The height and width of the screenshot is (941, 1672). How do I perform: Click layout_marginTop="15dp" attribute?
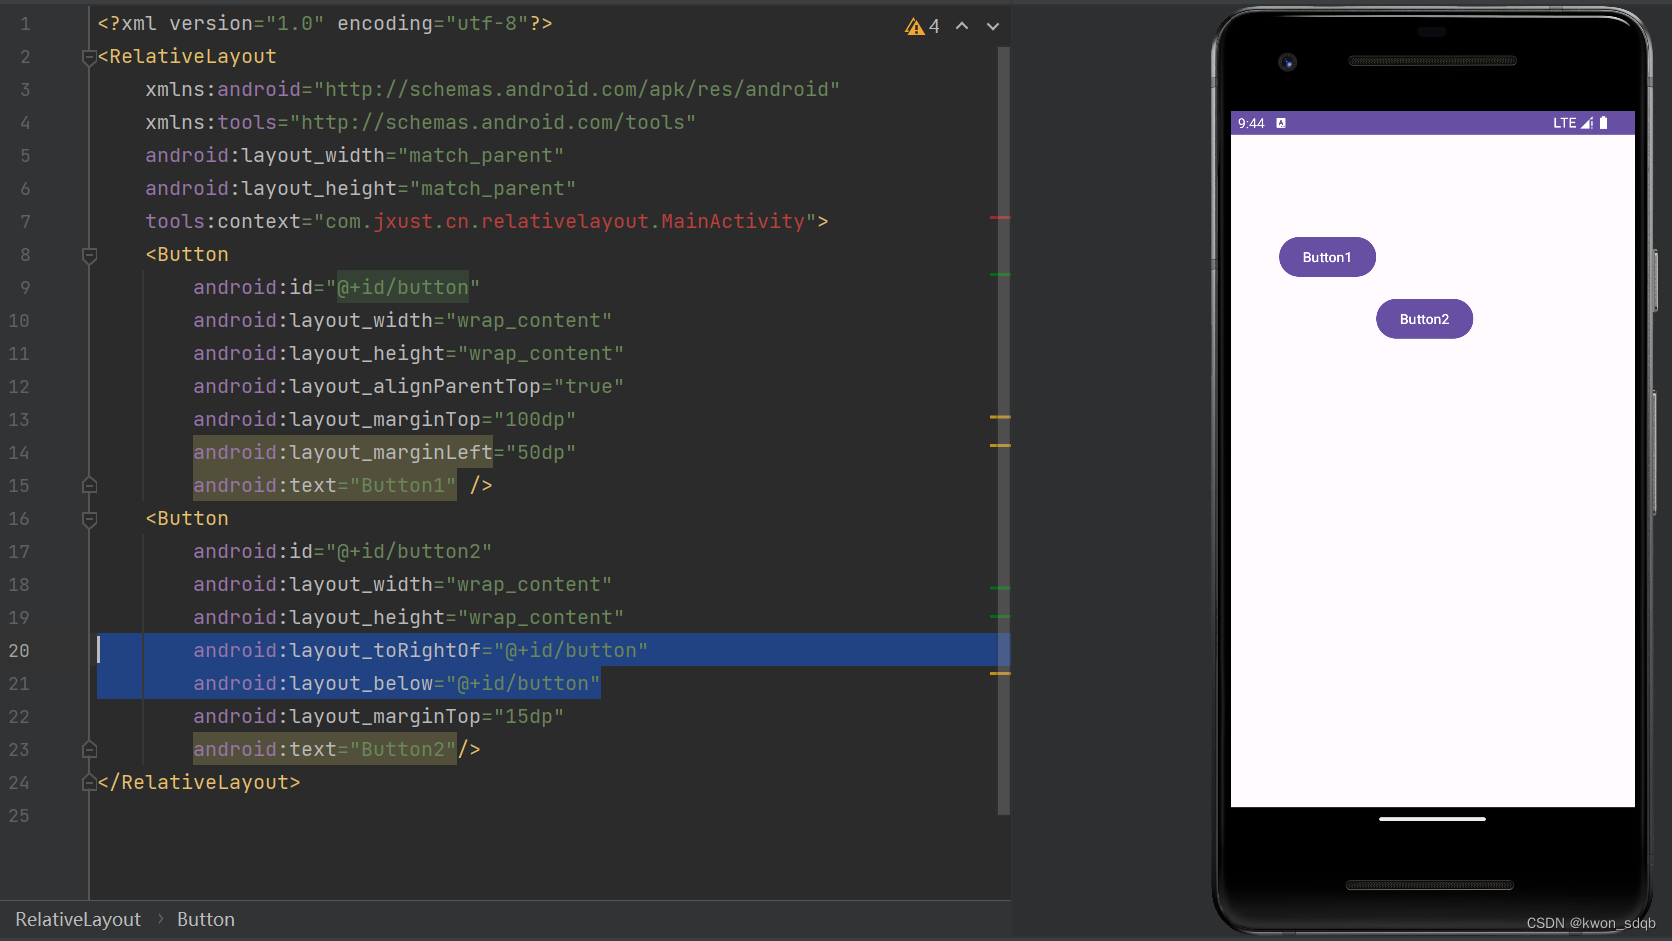click(x=378, y=717)
